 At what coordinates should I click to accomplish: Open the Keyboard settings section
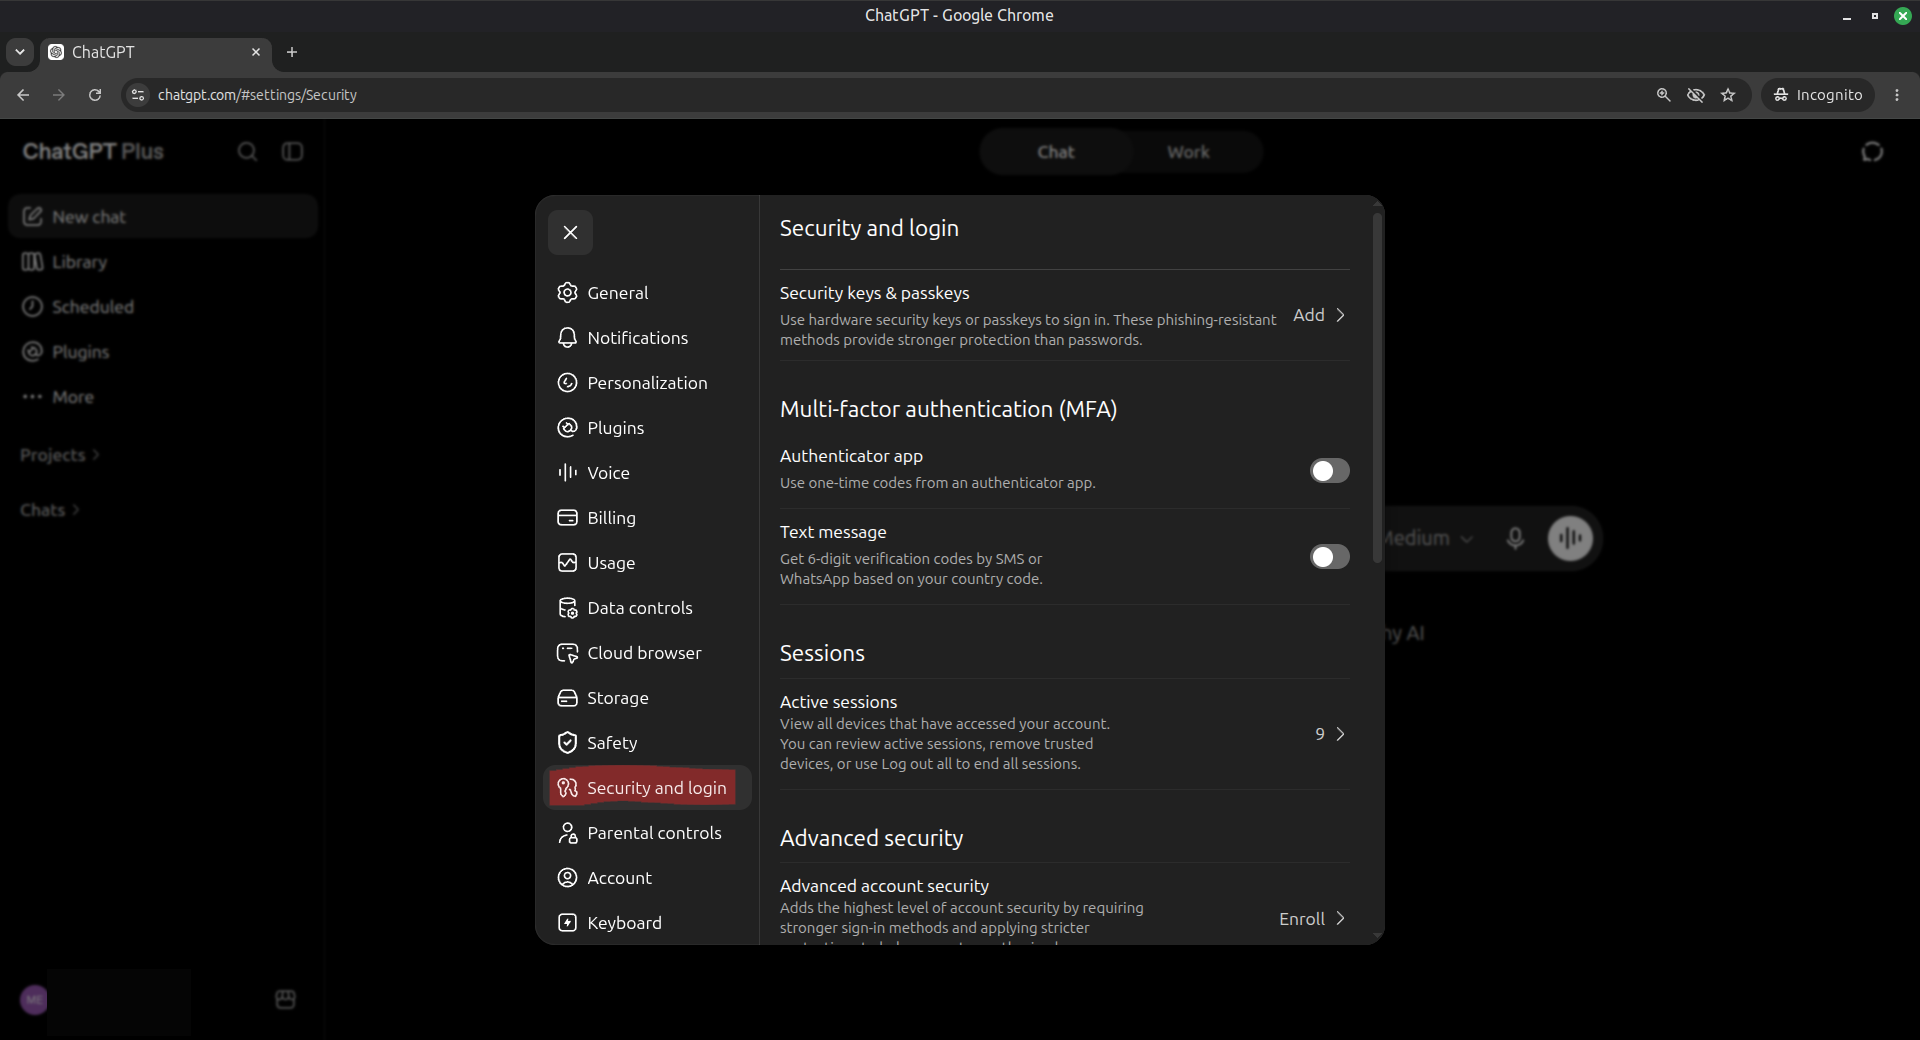647,923
